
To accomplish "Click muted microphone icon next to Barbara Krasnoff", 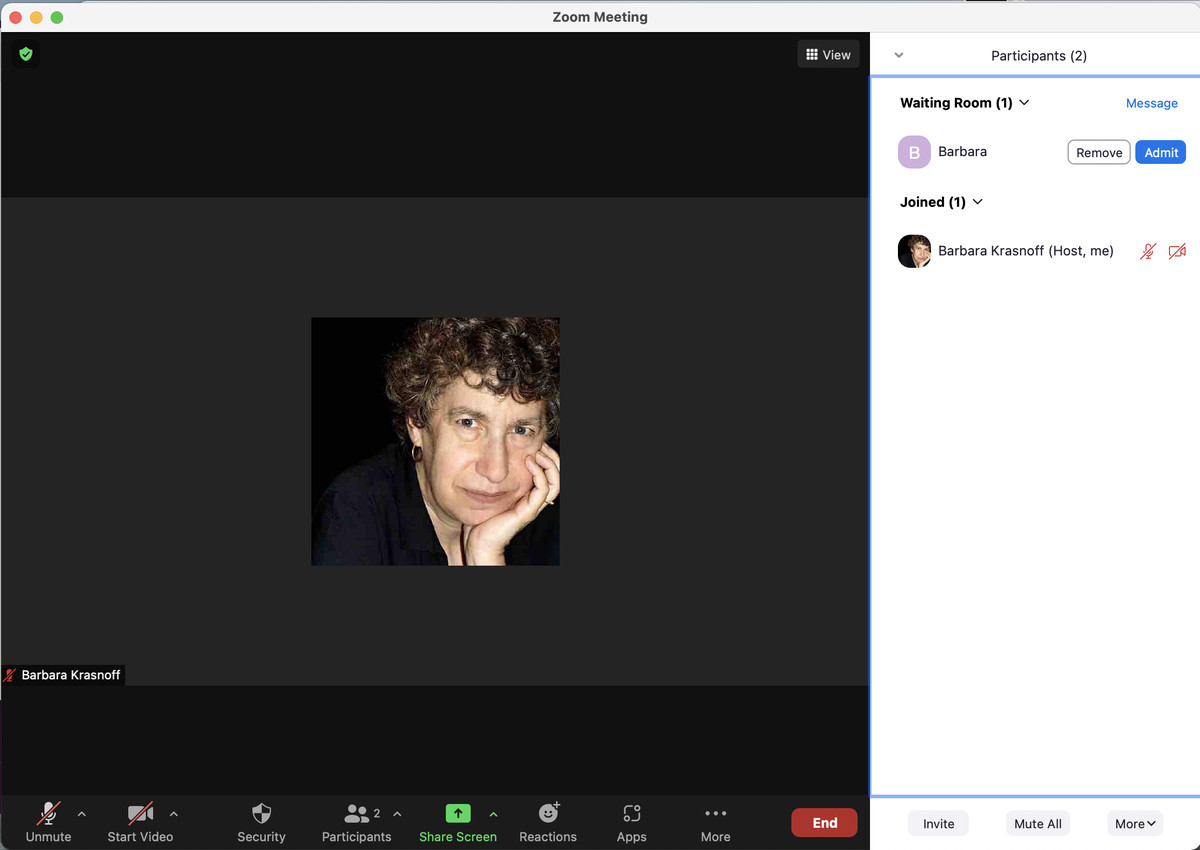I will [x=1148, y=251].
